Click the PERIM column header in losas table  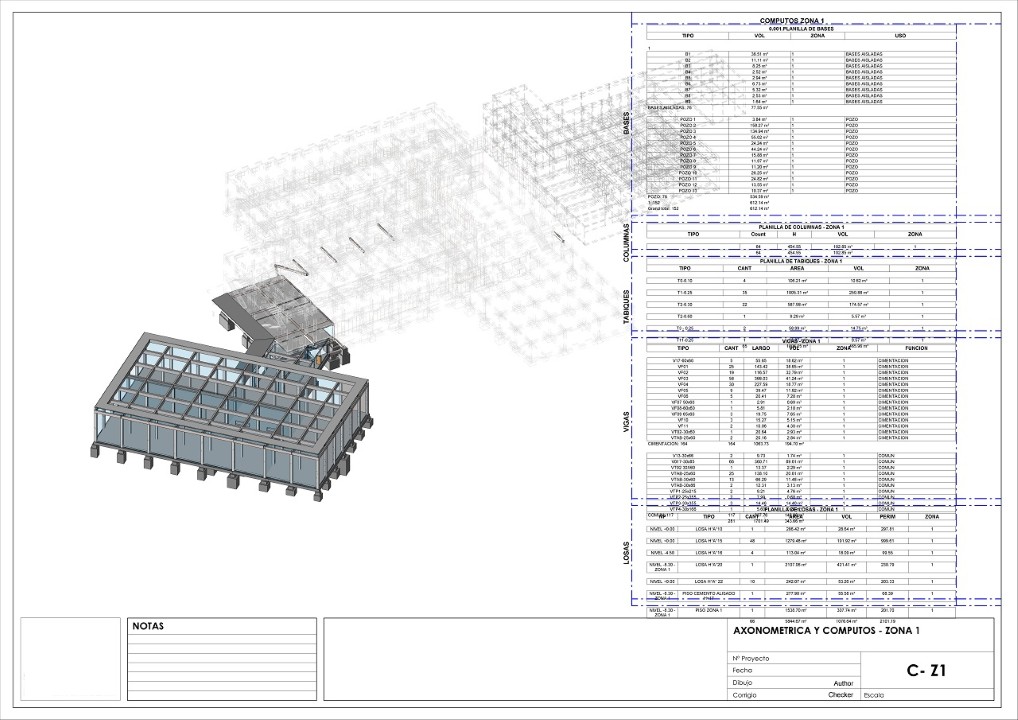[x=883, y=516]
